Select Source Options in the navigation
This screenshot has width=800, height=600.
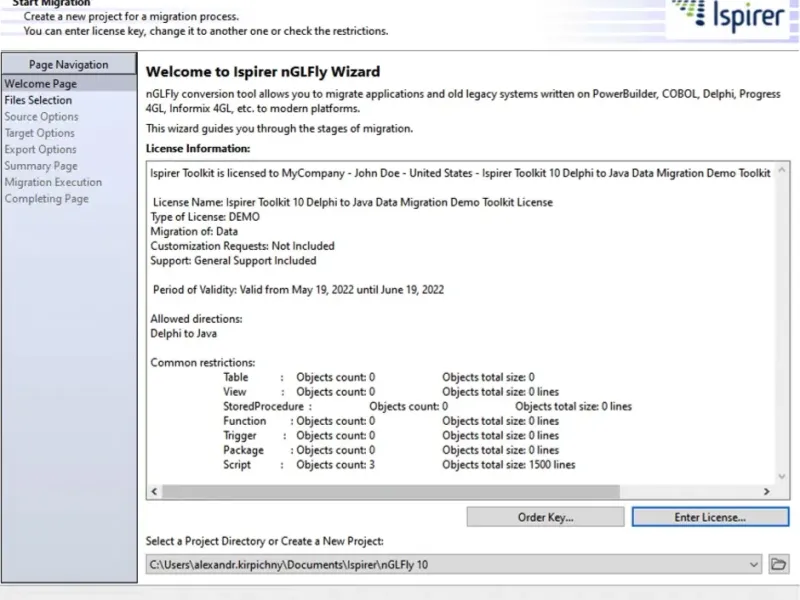(41, 116)
